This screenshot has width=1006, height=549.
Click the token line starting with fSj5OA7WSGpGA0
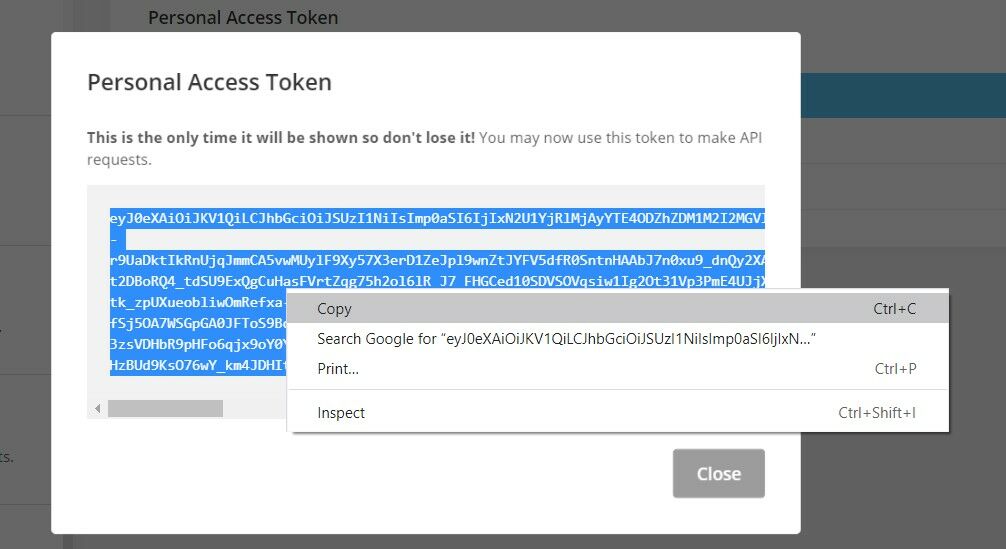pos(198,323)
